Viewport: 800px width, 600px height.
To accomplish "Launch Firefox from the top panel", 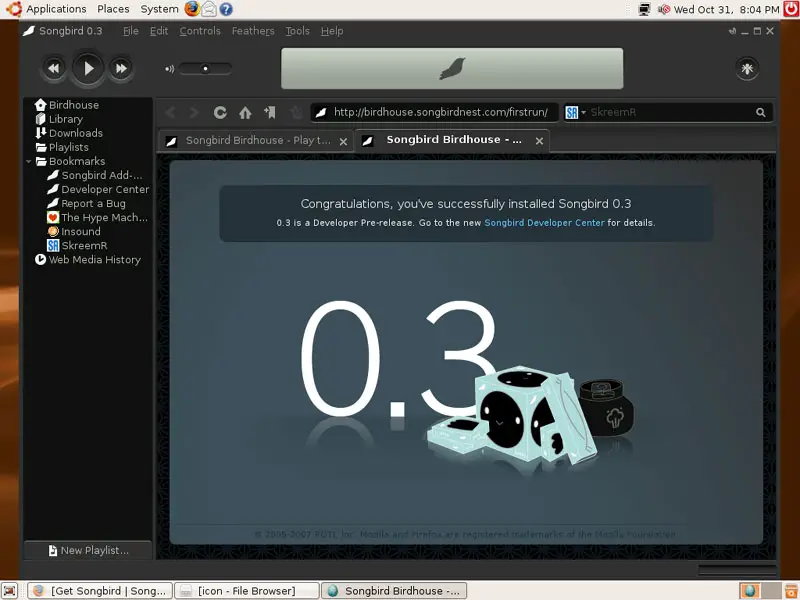I will [x=192, y=9].
